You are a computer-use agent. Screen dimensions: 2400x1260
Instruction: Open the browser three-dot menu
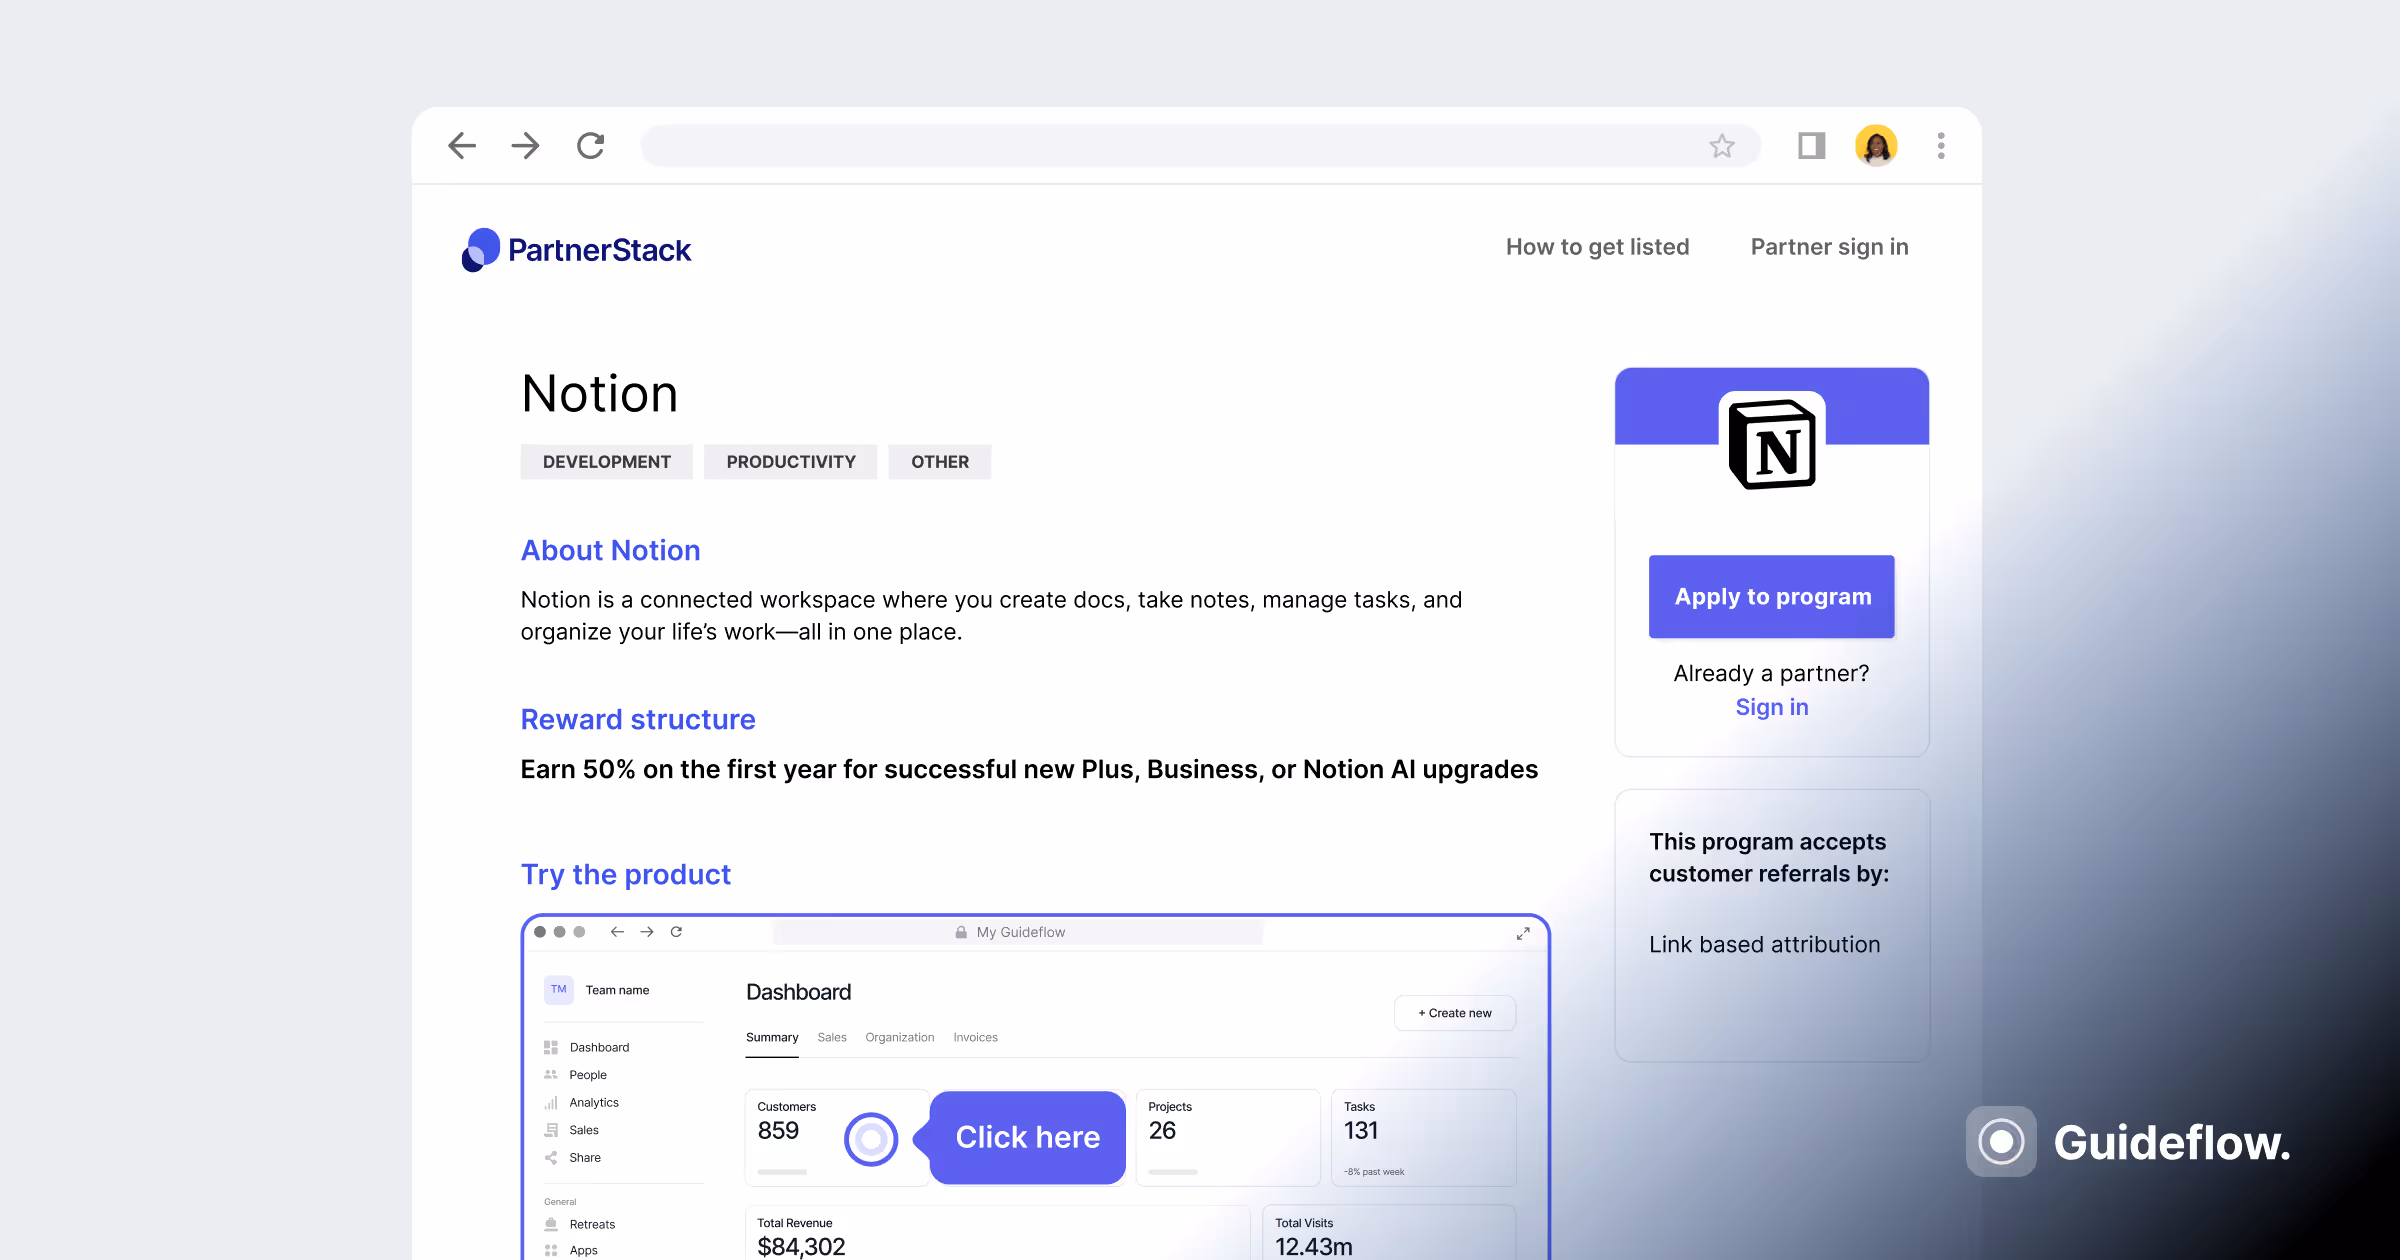point(1941,146)
